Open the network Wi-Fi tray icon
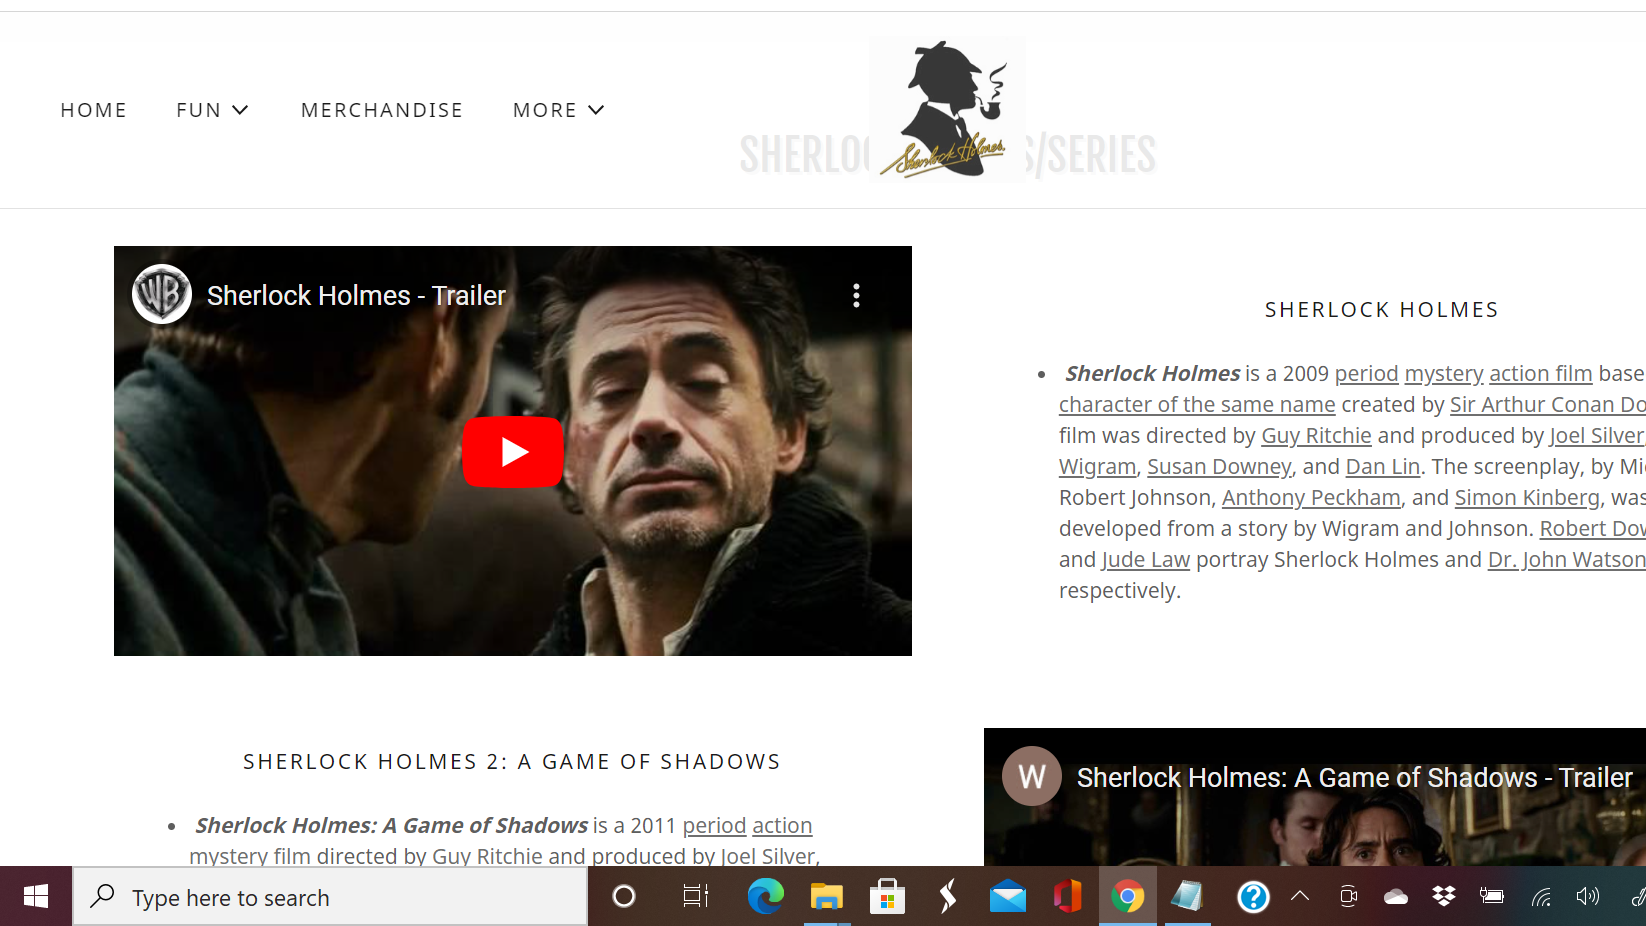 (x=1541, y=896)
